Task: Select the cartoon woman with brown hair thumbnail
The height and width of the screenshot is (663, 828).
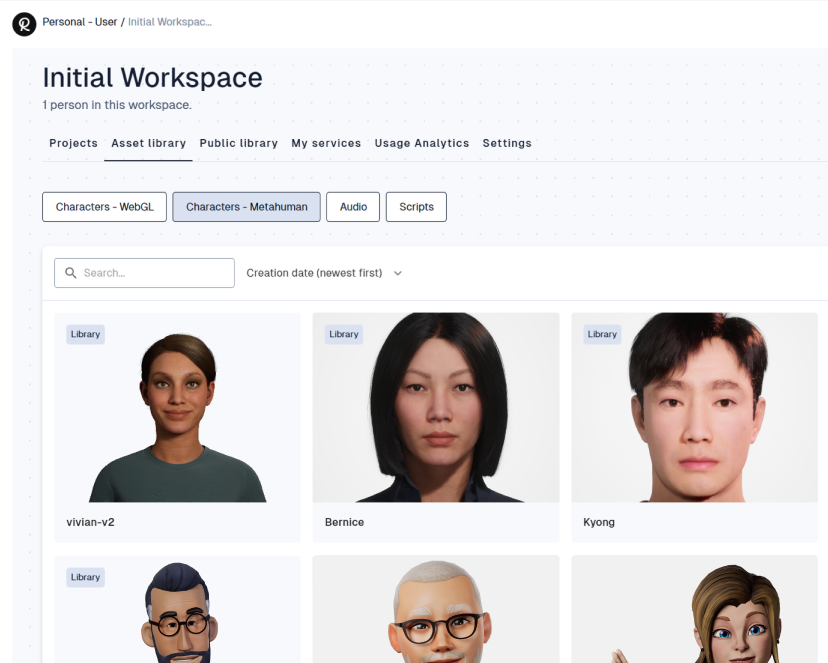Action: pos(694,609)
